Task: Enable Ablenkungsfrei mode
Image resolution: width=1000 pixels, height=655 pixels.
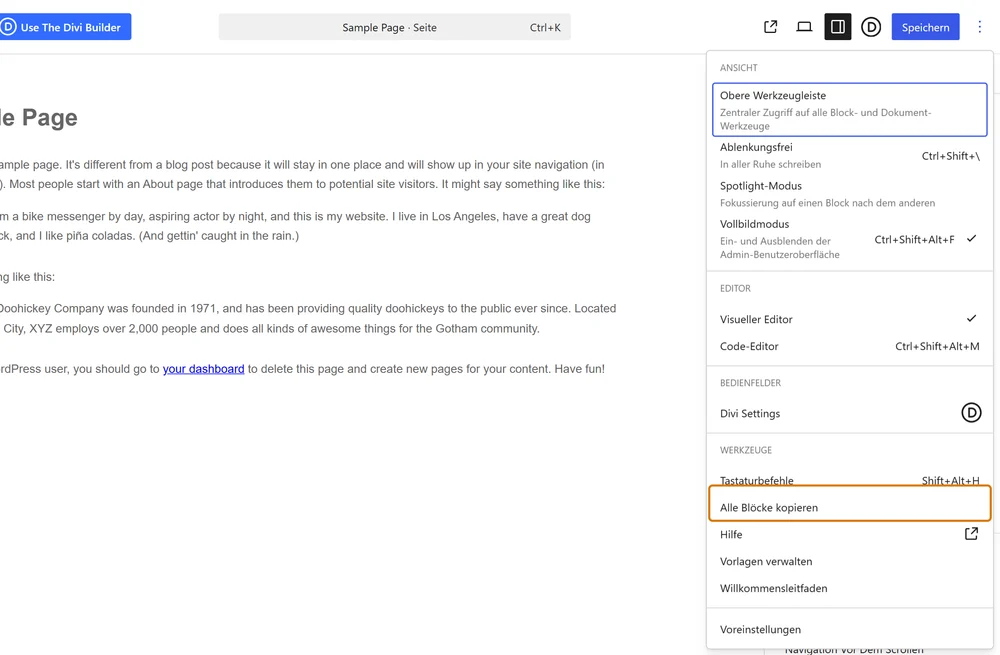Action: point(849,155)
